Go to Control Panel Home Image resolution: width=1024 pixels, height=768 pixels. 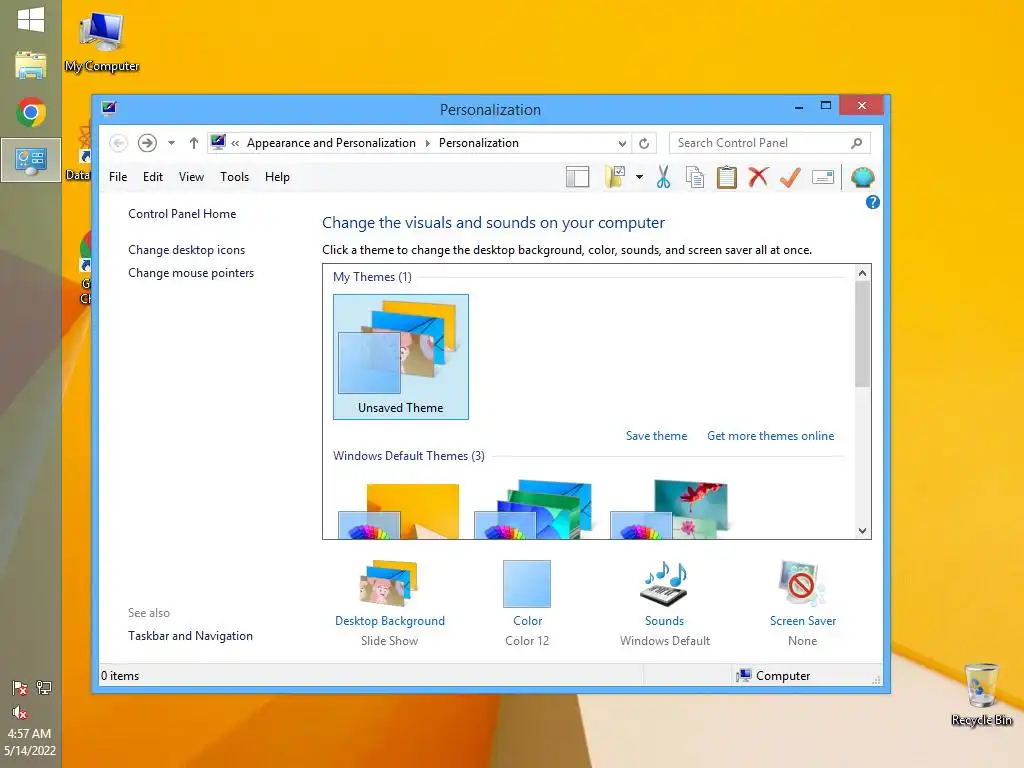pyautogui.click(x=182, y=214)
